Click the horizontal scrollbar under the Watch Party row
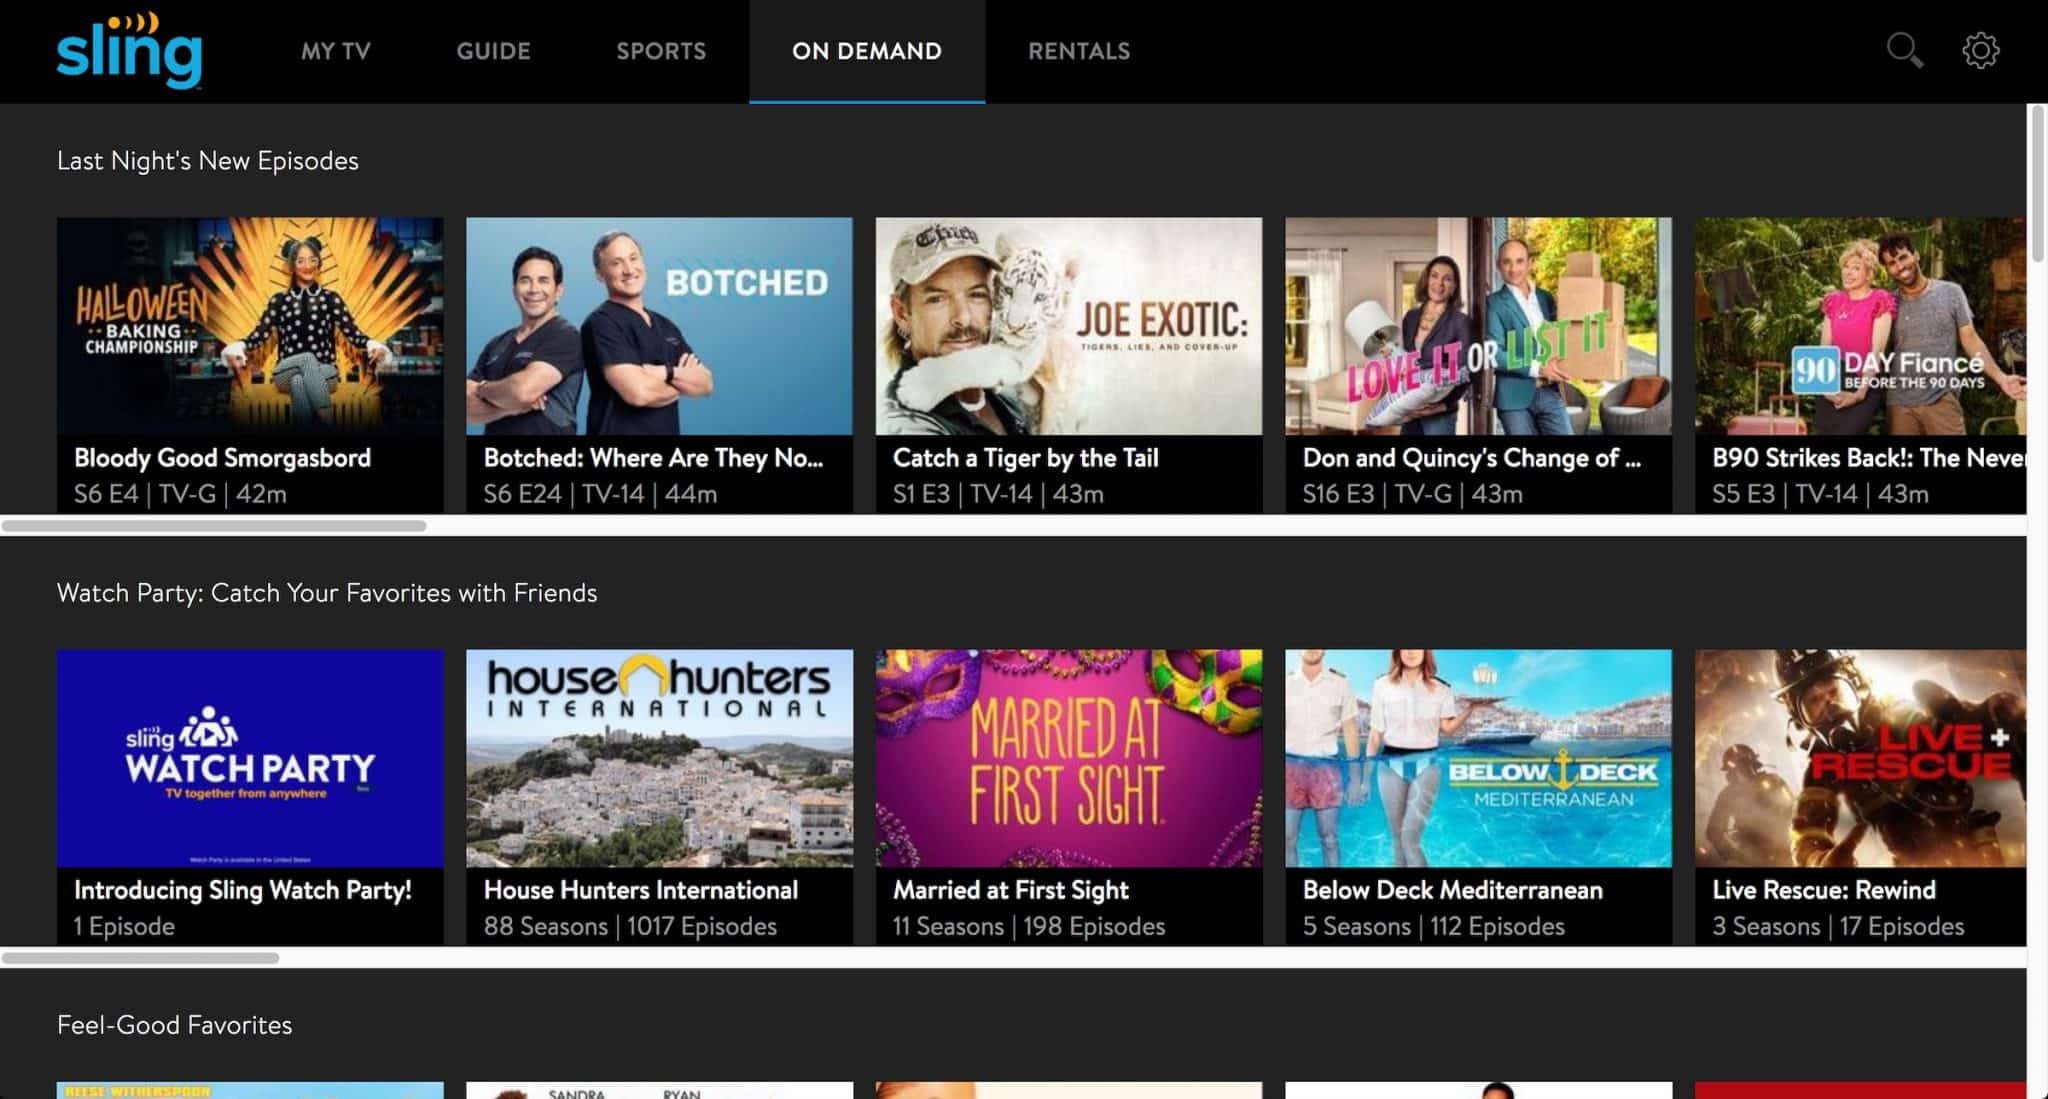This screenshot has width=2048, height=1099. pos(140,958)
